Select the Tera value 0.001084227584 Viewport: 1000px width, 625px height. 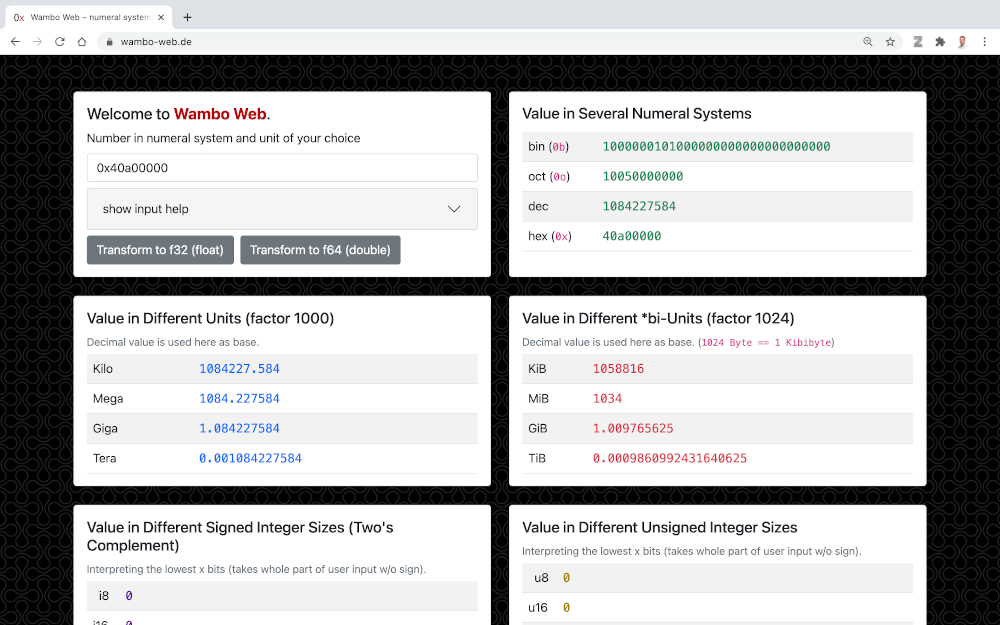click(250, 459)
